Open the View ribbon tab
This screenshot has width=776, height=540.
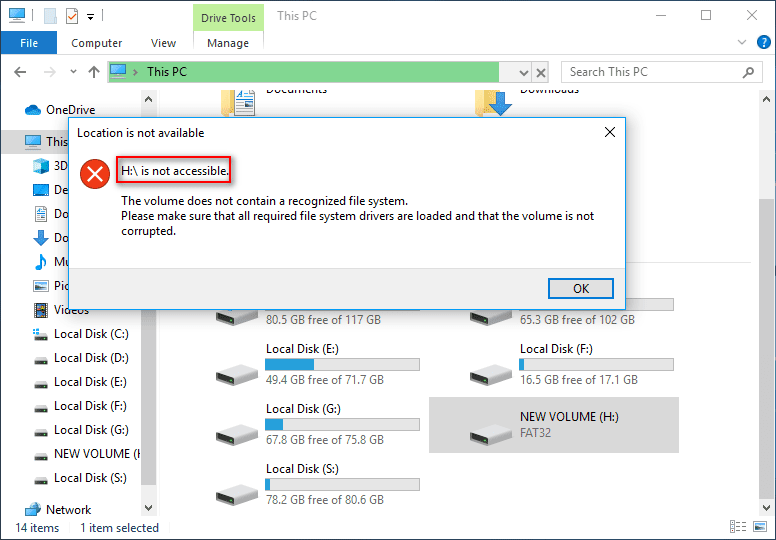tap(163, 43)
